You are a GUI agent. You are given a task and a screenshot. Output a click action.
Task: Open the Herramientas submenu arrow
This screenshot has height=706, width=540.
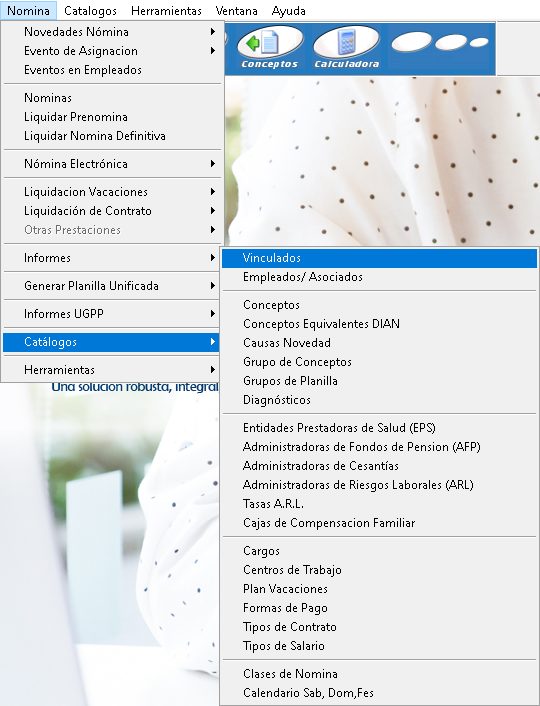point(213,370)
